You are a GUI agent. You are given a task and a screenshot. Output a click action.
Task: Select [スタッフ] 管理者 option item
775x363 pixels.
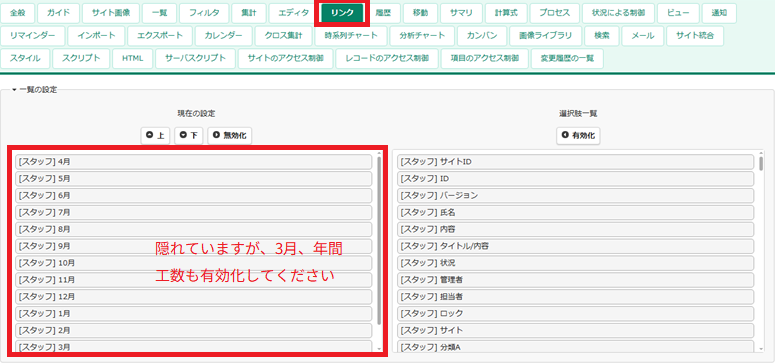[x=576, y=280]
